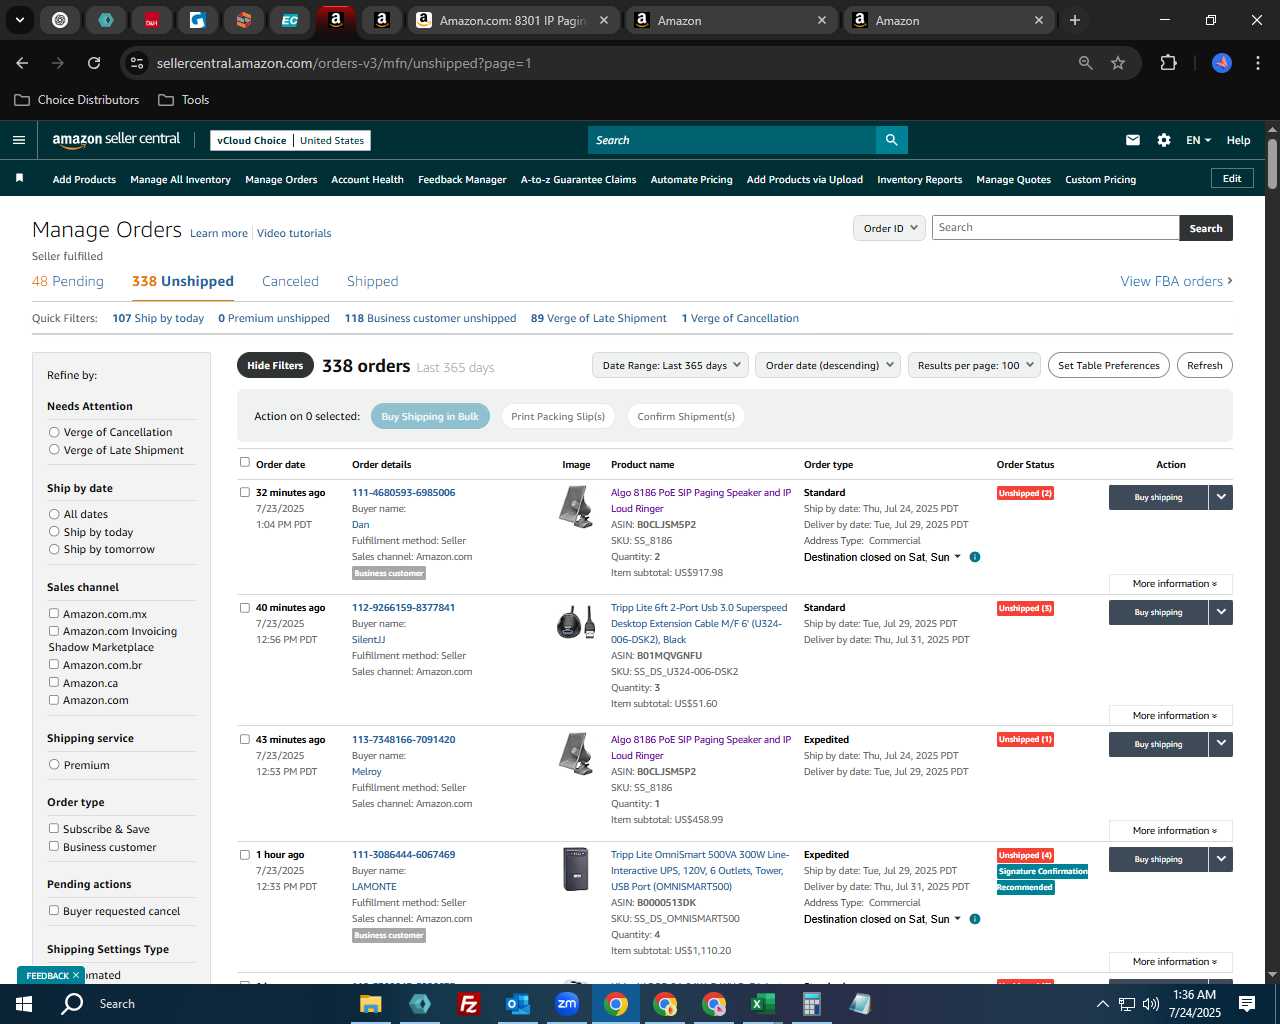Check the Amazon.ca sales channel box
This screenshot has height=1024, width=1280.
pos(54,683)
